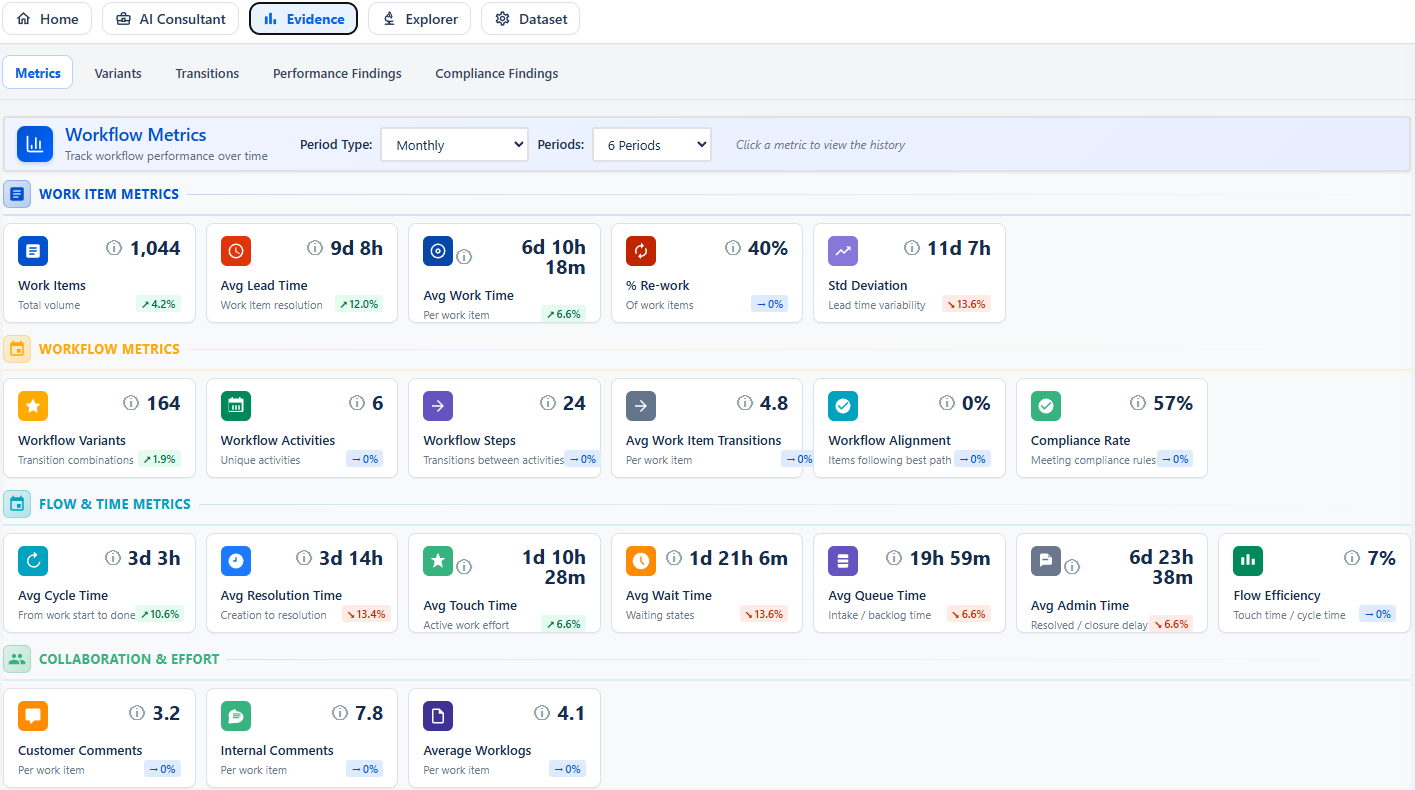This screenshot has width=1415, height=790.
Task: Select the Avg Lead Time clock icon
Action: pos(235,250)
